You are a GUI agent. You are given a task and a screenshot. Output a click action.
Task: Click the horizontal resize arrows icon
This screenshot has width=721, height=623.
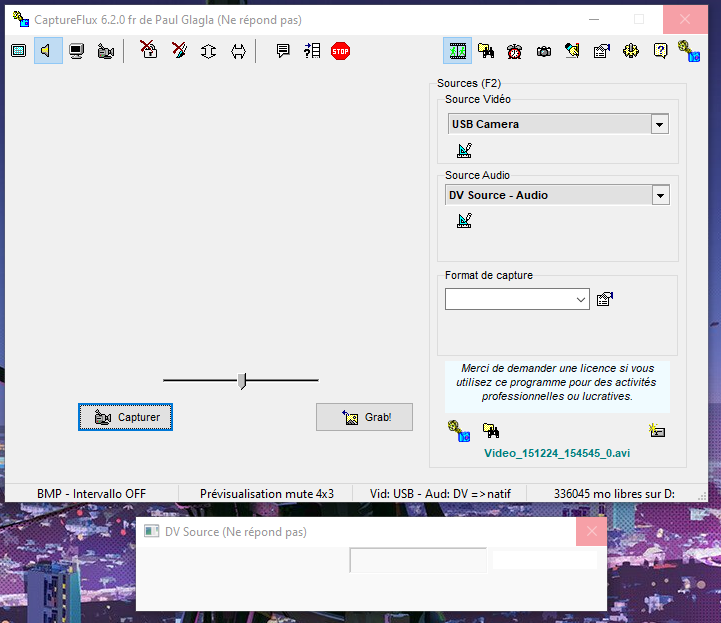(x=238, y=51)
